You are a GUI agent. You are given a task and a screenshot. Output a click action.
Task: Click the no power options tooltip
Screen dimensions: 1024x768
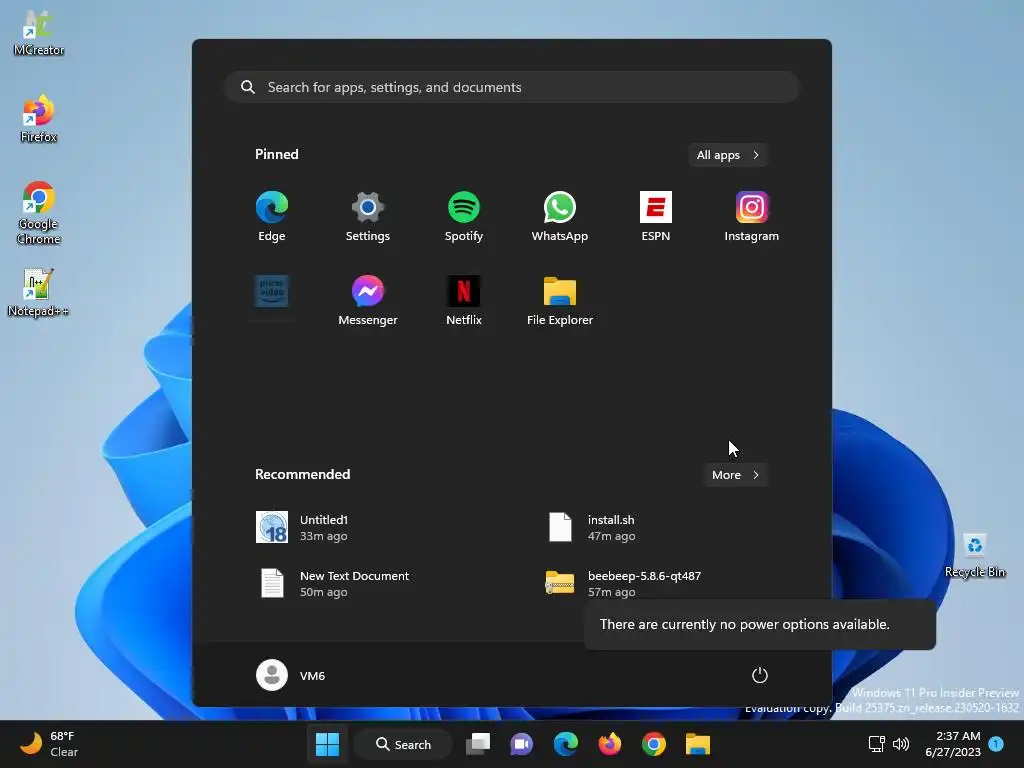760,624
